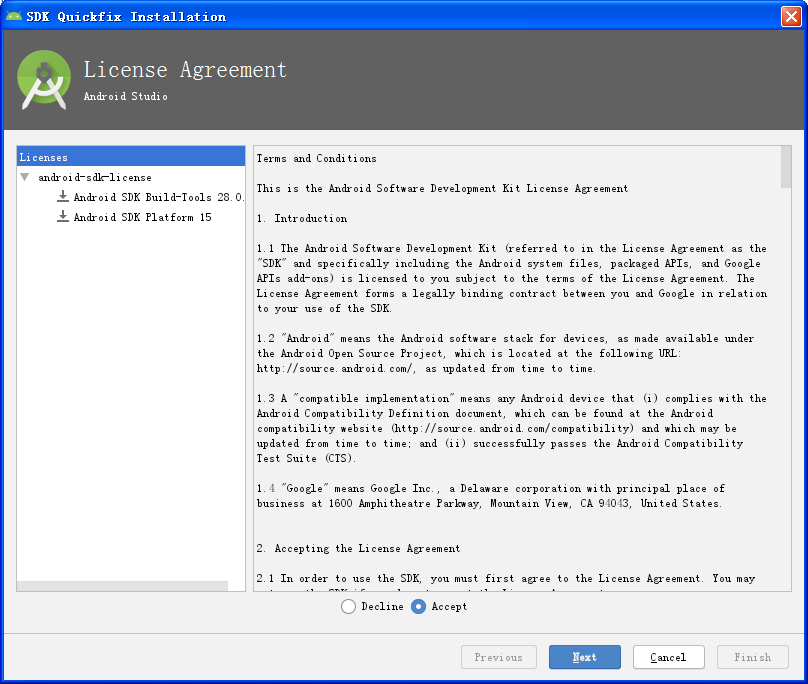Viewport: 808px width, 684px height.
Task: Close the SDK Quickfix Installation window
Action: click(x=791, y=16)
